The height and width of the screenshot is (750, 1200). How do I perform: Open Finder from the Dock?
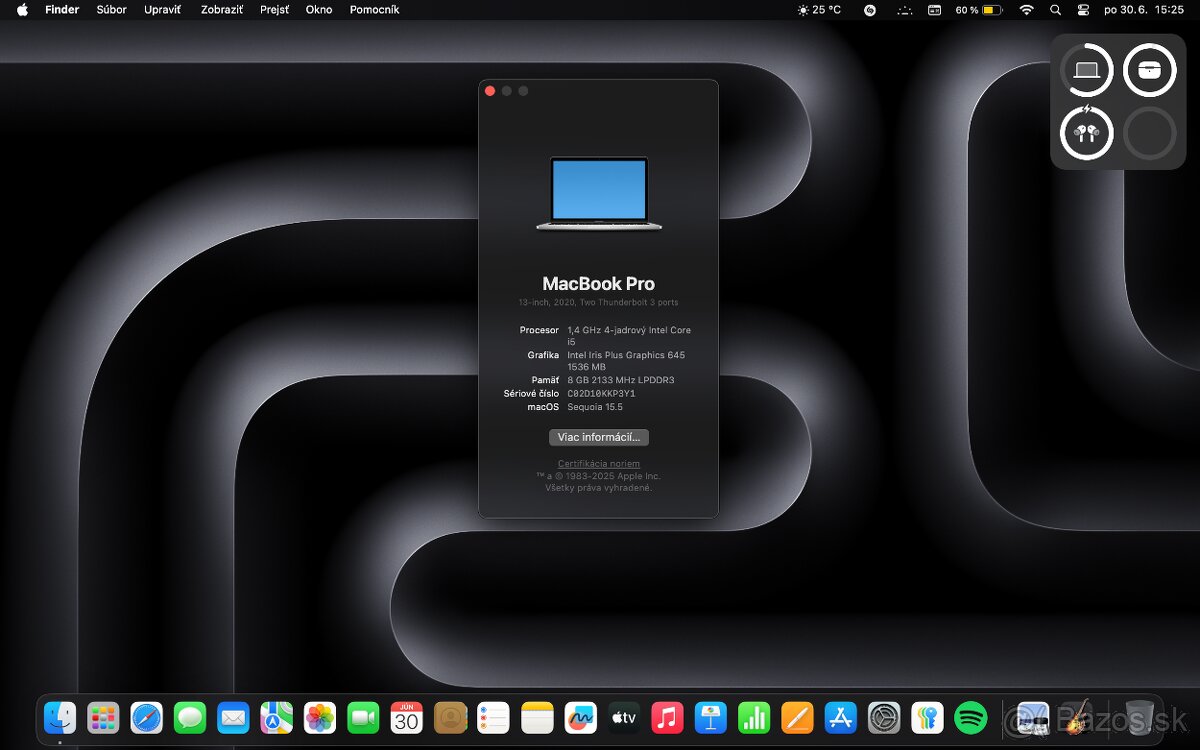[60, 717]
